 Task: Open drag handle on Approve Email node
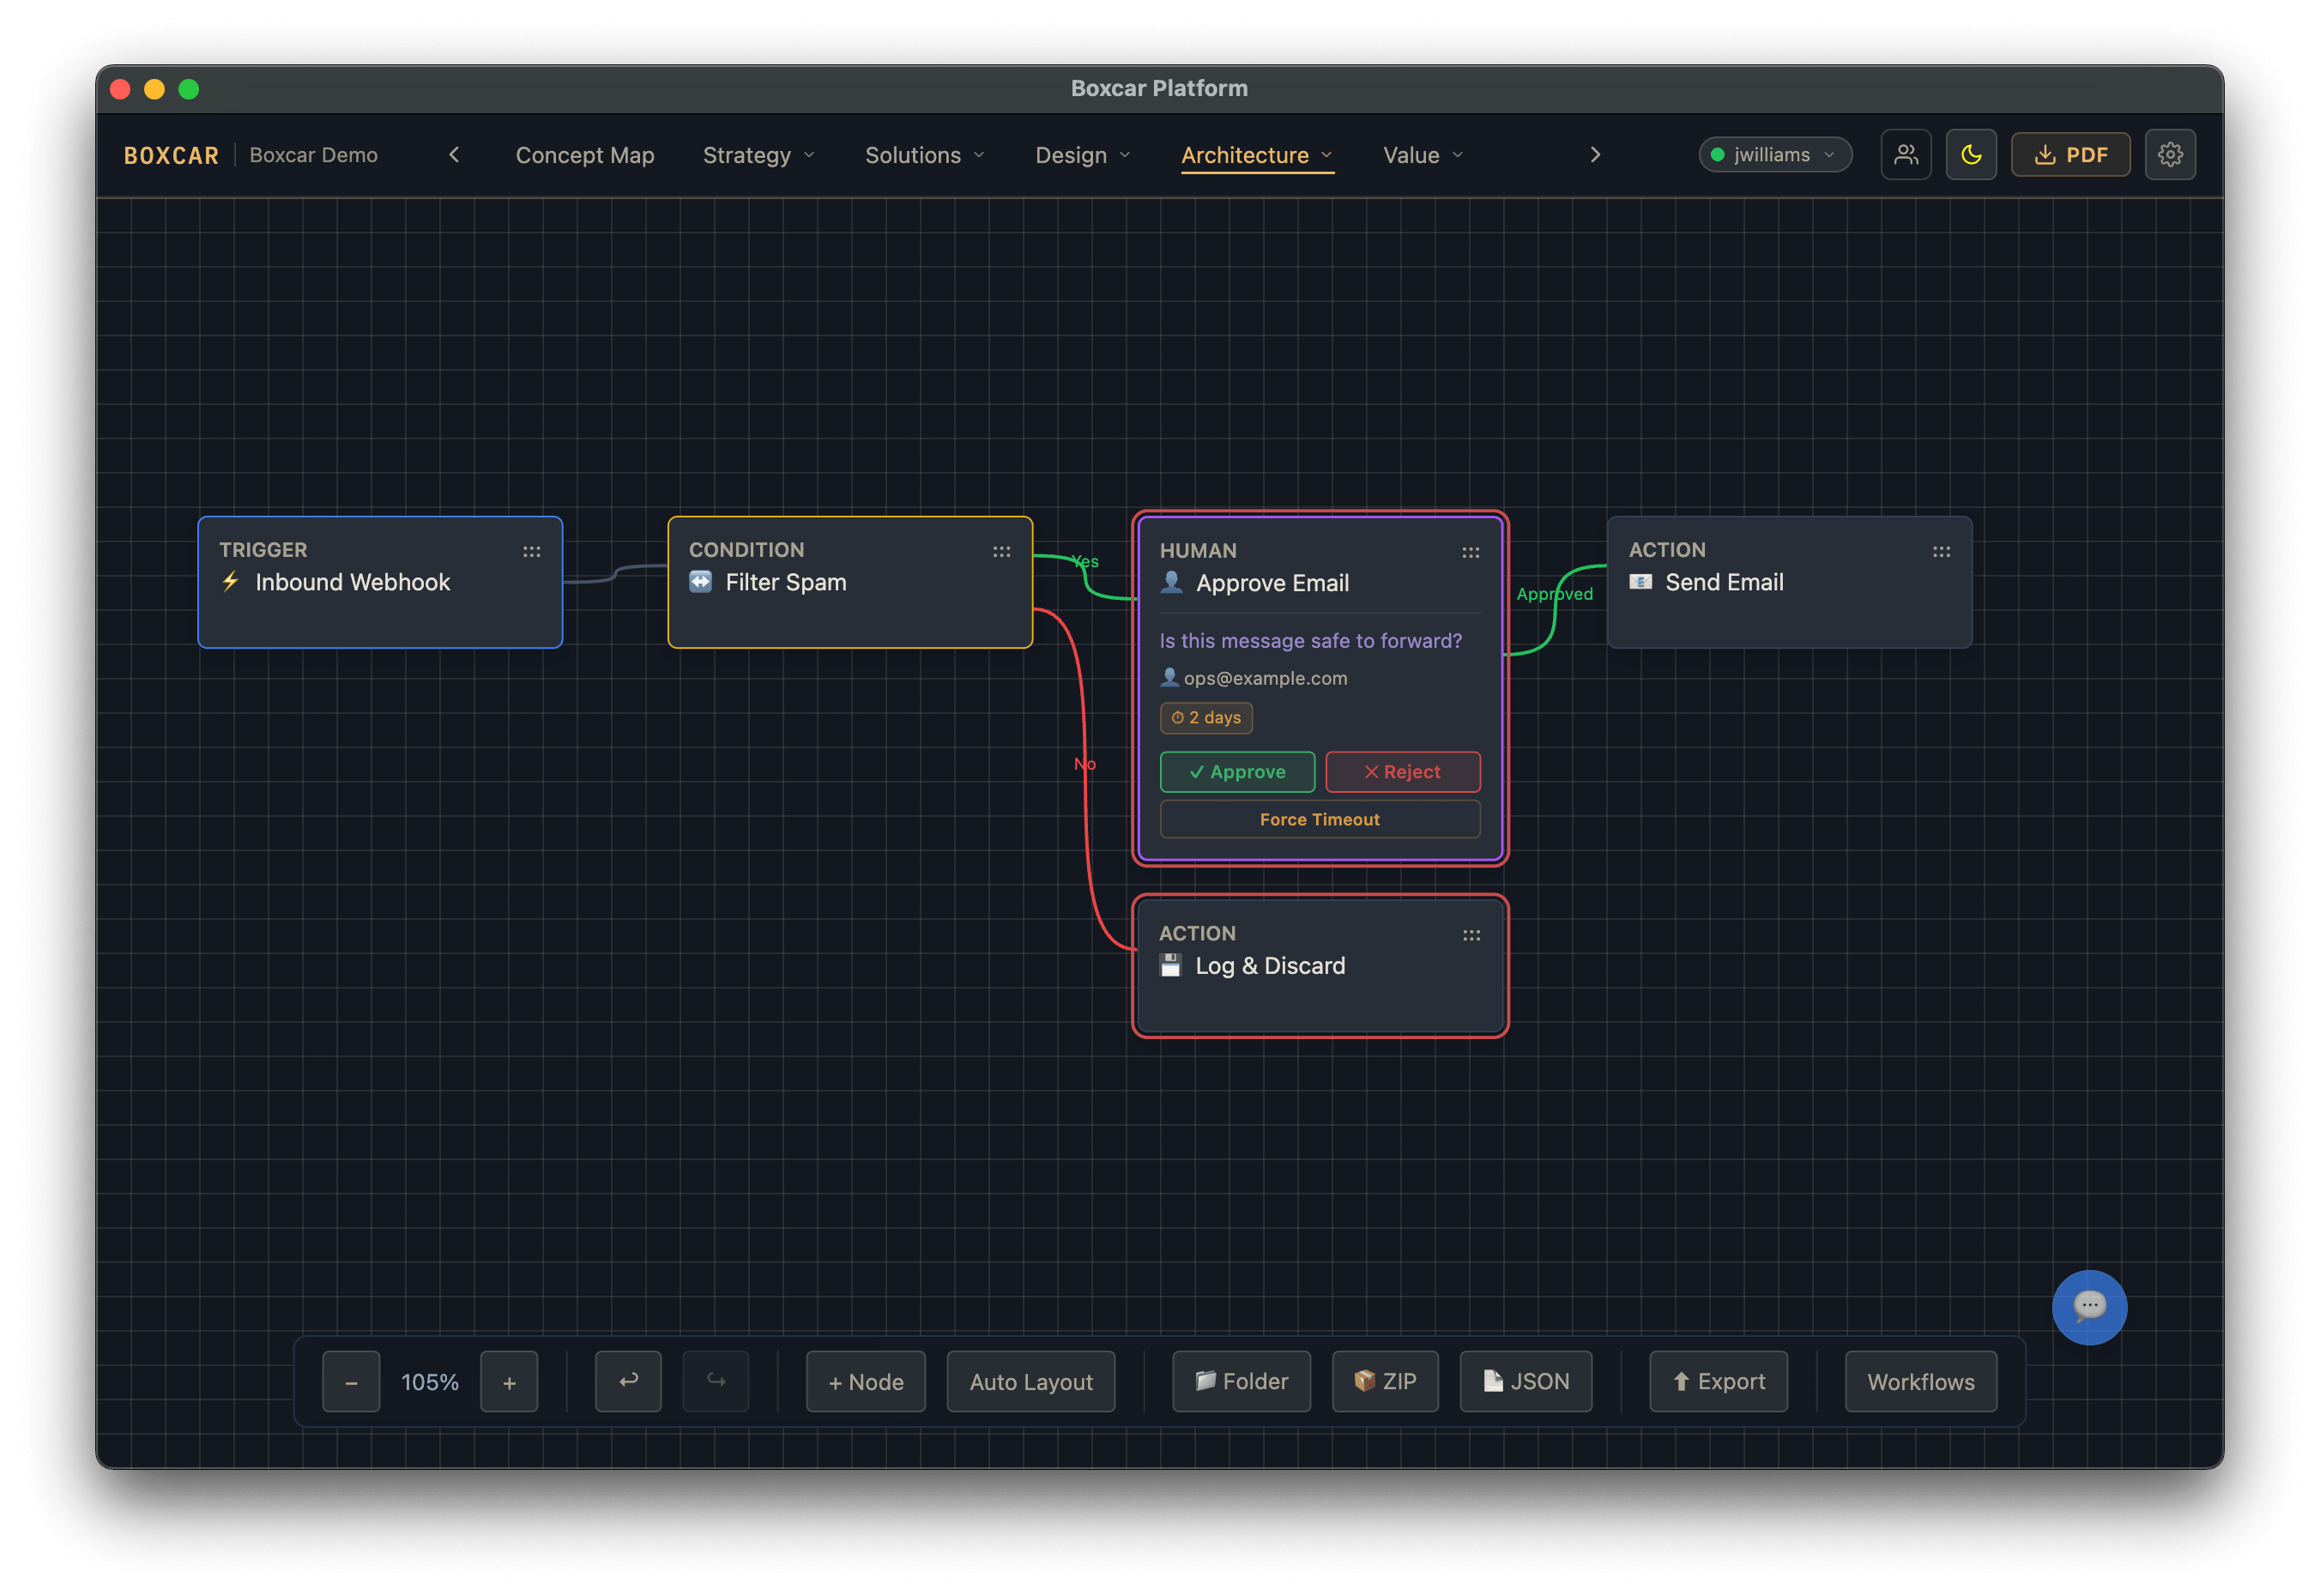[1470, 552]
